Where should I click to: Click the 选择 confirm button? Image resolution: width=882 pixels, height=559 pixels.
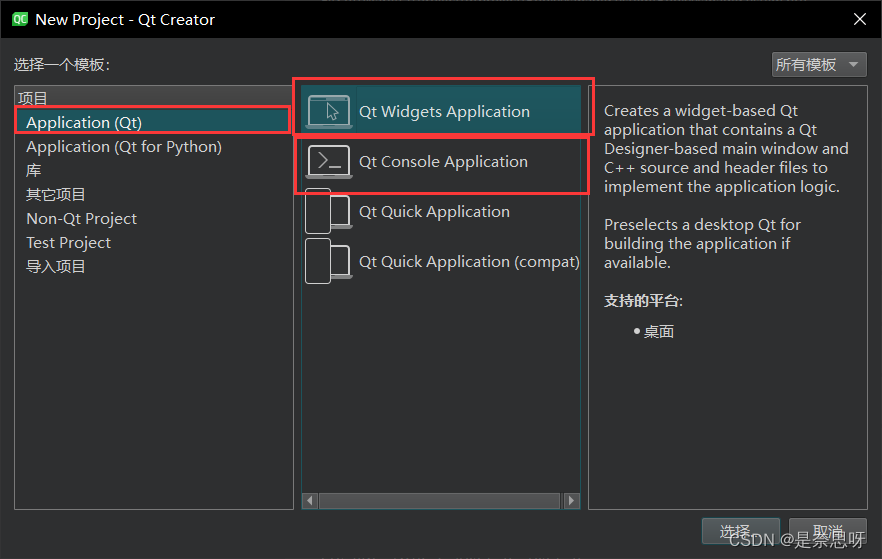[x=740, y=531]
